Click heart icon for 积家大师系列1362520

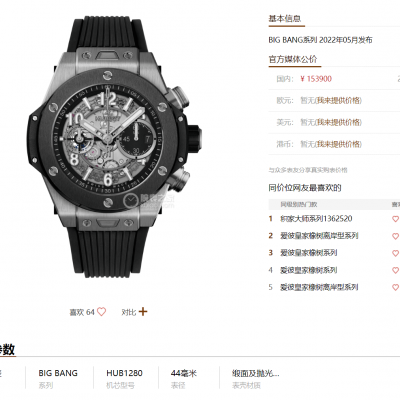click(x=395, y=219)
